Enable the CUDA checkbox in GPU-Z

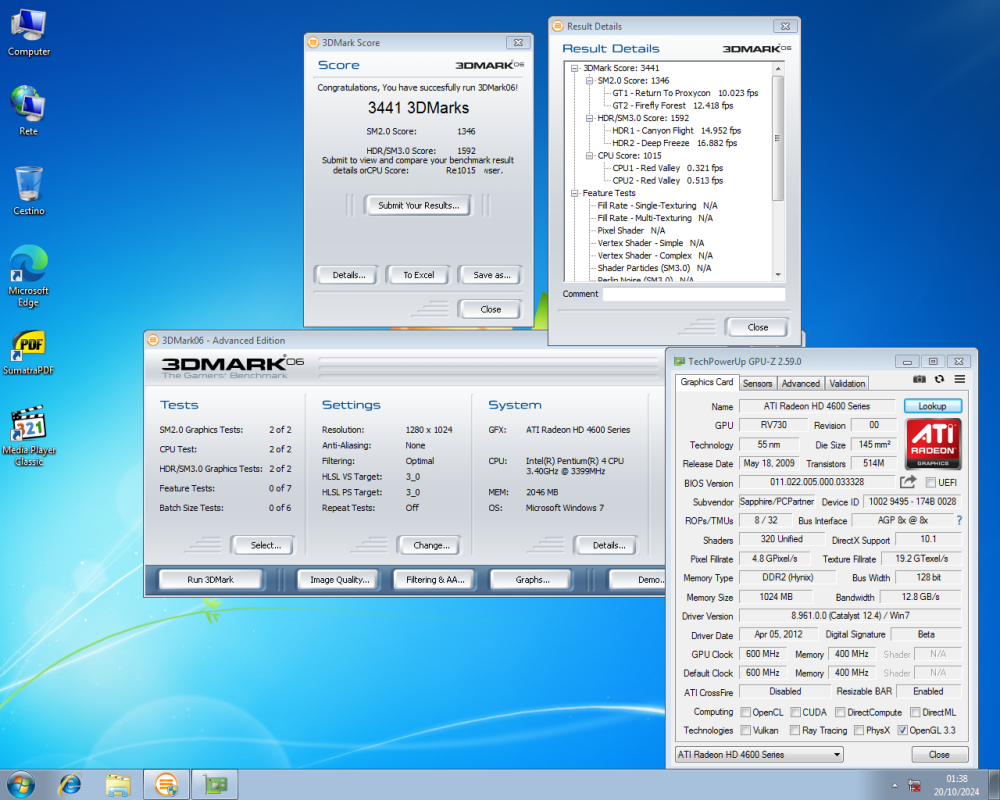click(x=797, y=712)
